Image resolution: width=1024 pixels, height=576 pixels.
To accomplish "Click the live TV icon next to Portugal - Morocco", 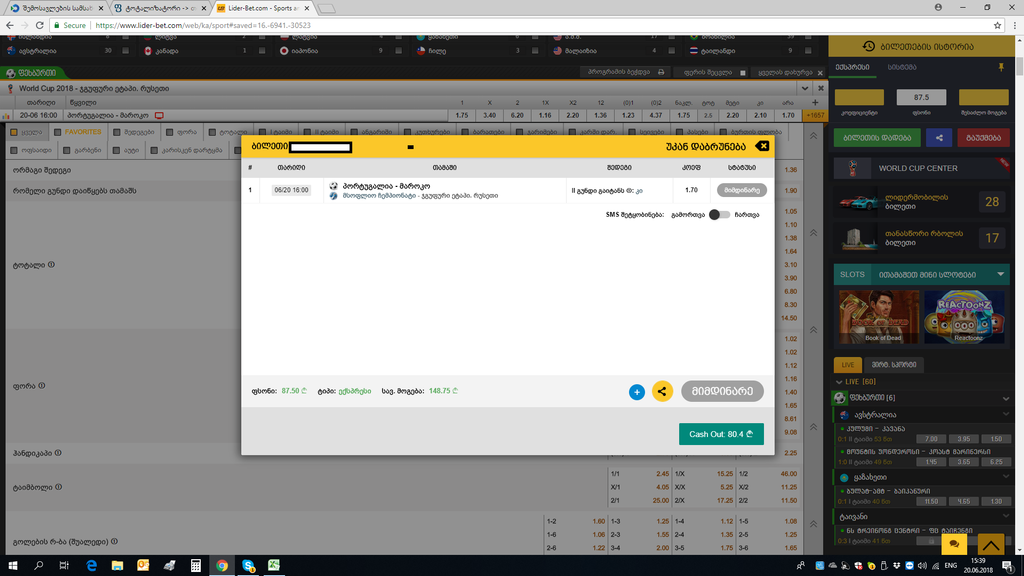I will point(159,116).
